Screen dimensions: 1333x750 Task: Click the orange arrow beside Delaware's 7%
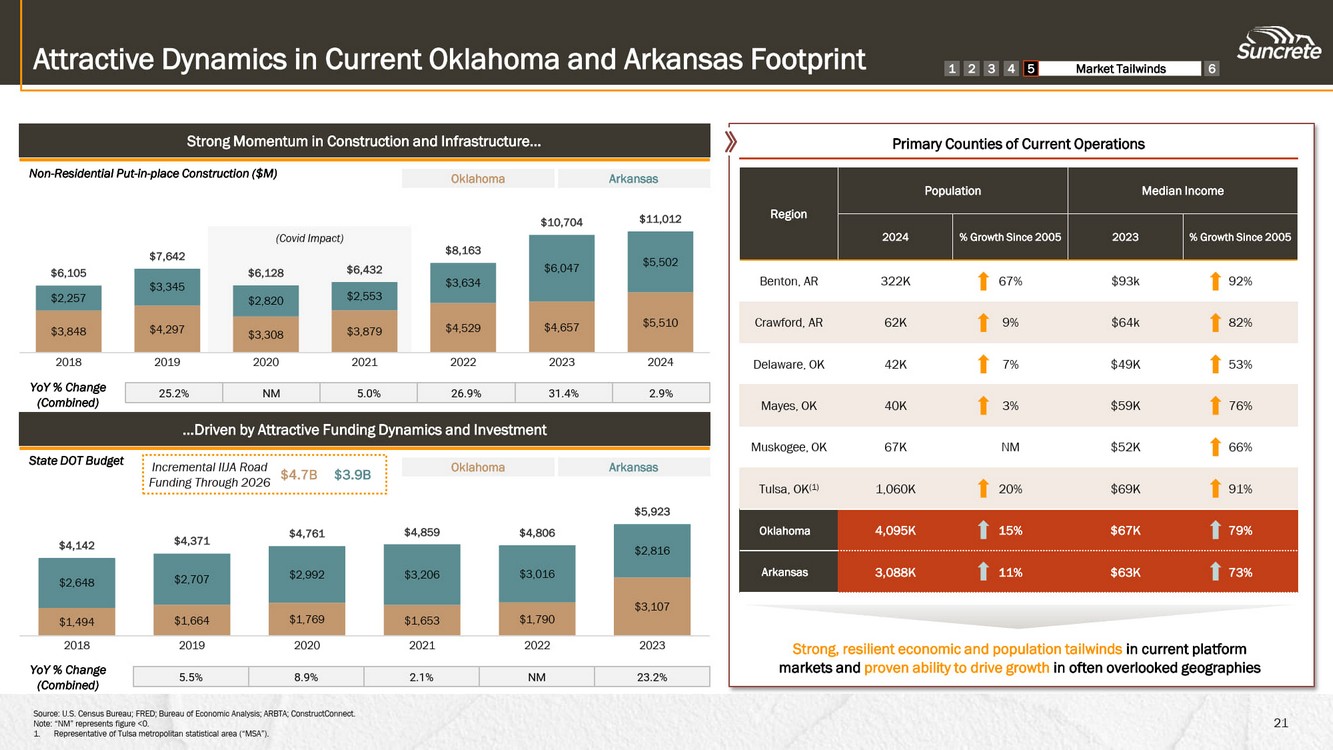tap(984, 364)
